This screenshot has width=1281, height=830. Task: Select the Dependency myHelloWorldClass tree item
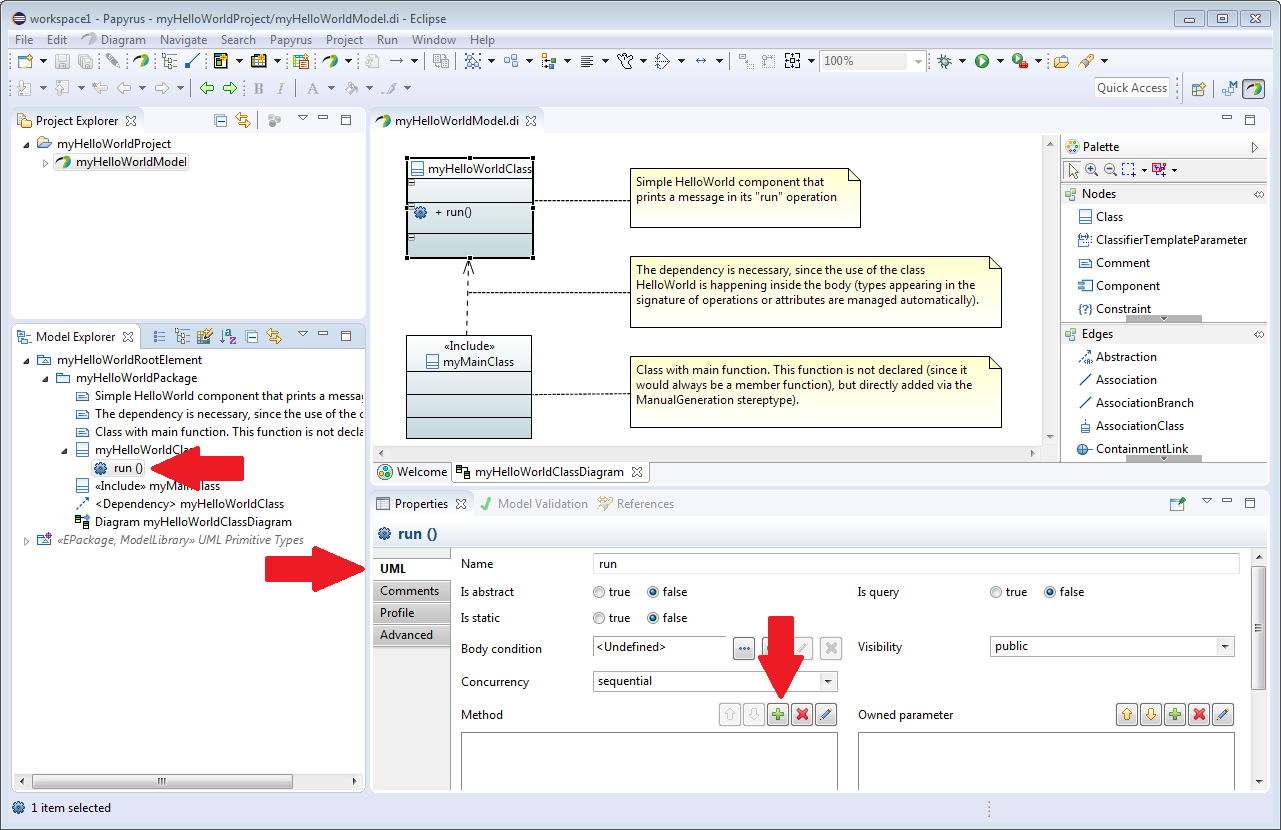[x=180, y=504]
